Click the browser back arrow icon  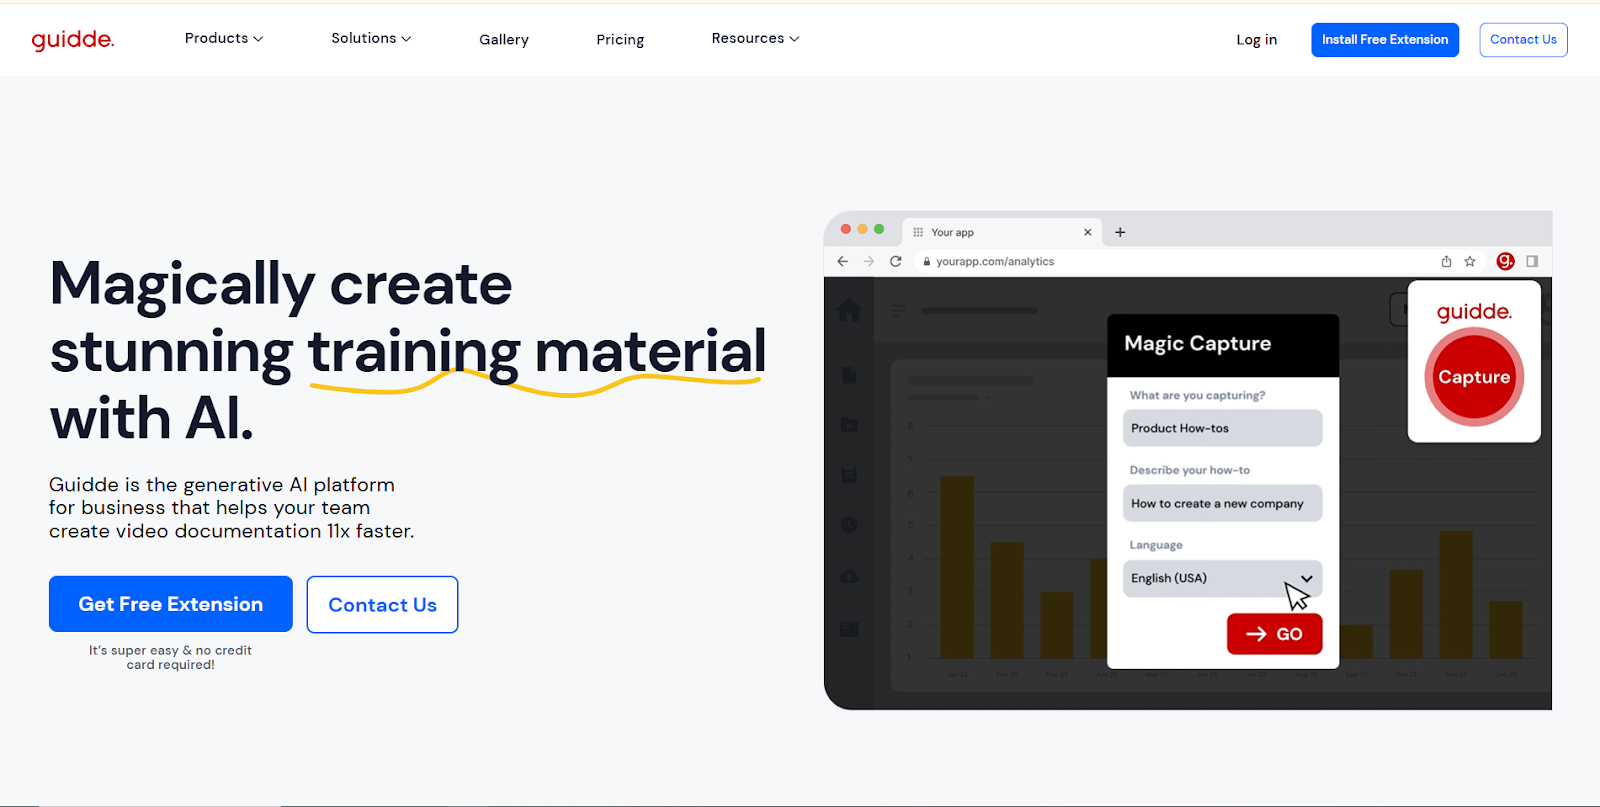(x=842, y=261)
